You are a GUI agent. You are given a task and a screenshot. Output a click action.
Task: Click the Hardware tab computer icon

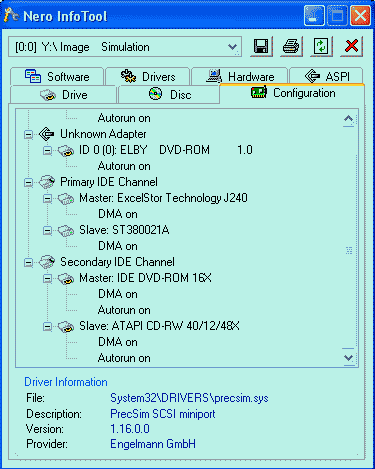pyautogui.click(x=214, y=76)
